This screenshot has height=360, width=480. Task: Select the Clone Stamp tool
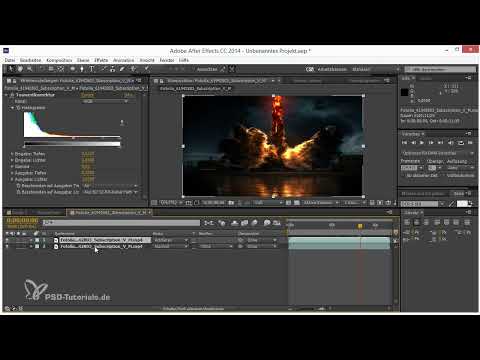pyautogui.click(x=113, y=69)
